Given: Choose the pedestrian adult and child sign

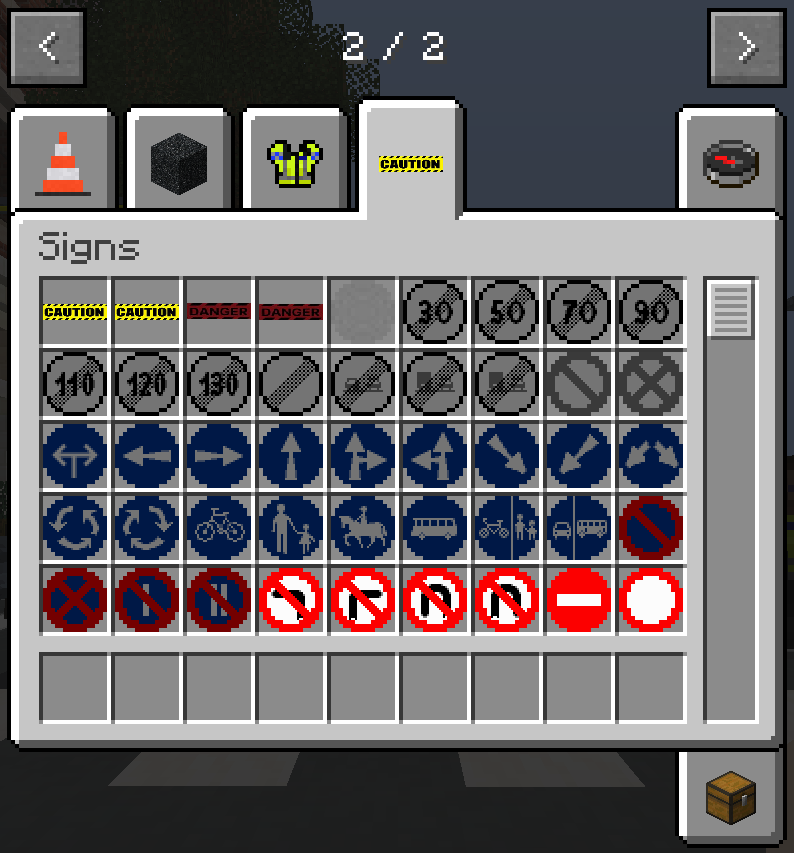Looking at the screenshot, I should pos(291,527).
